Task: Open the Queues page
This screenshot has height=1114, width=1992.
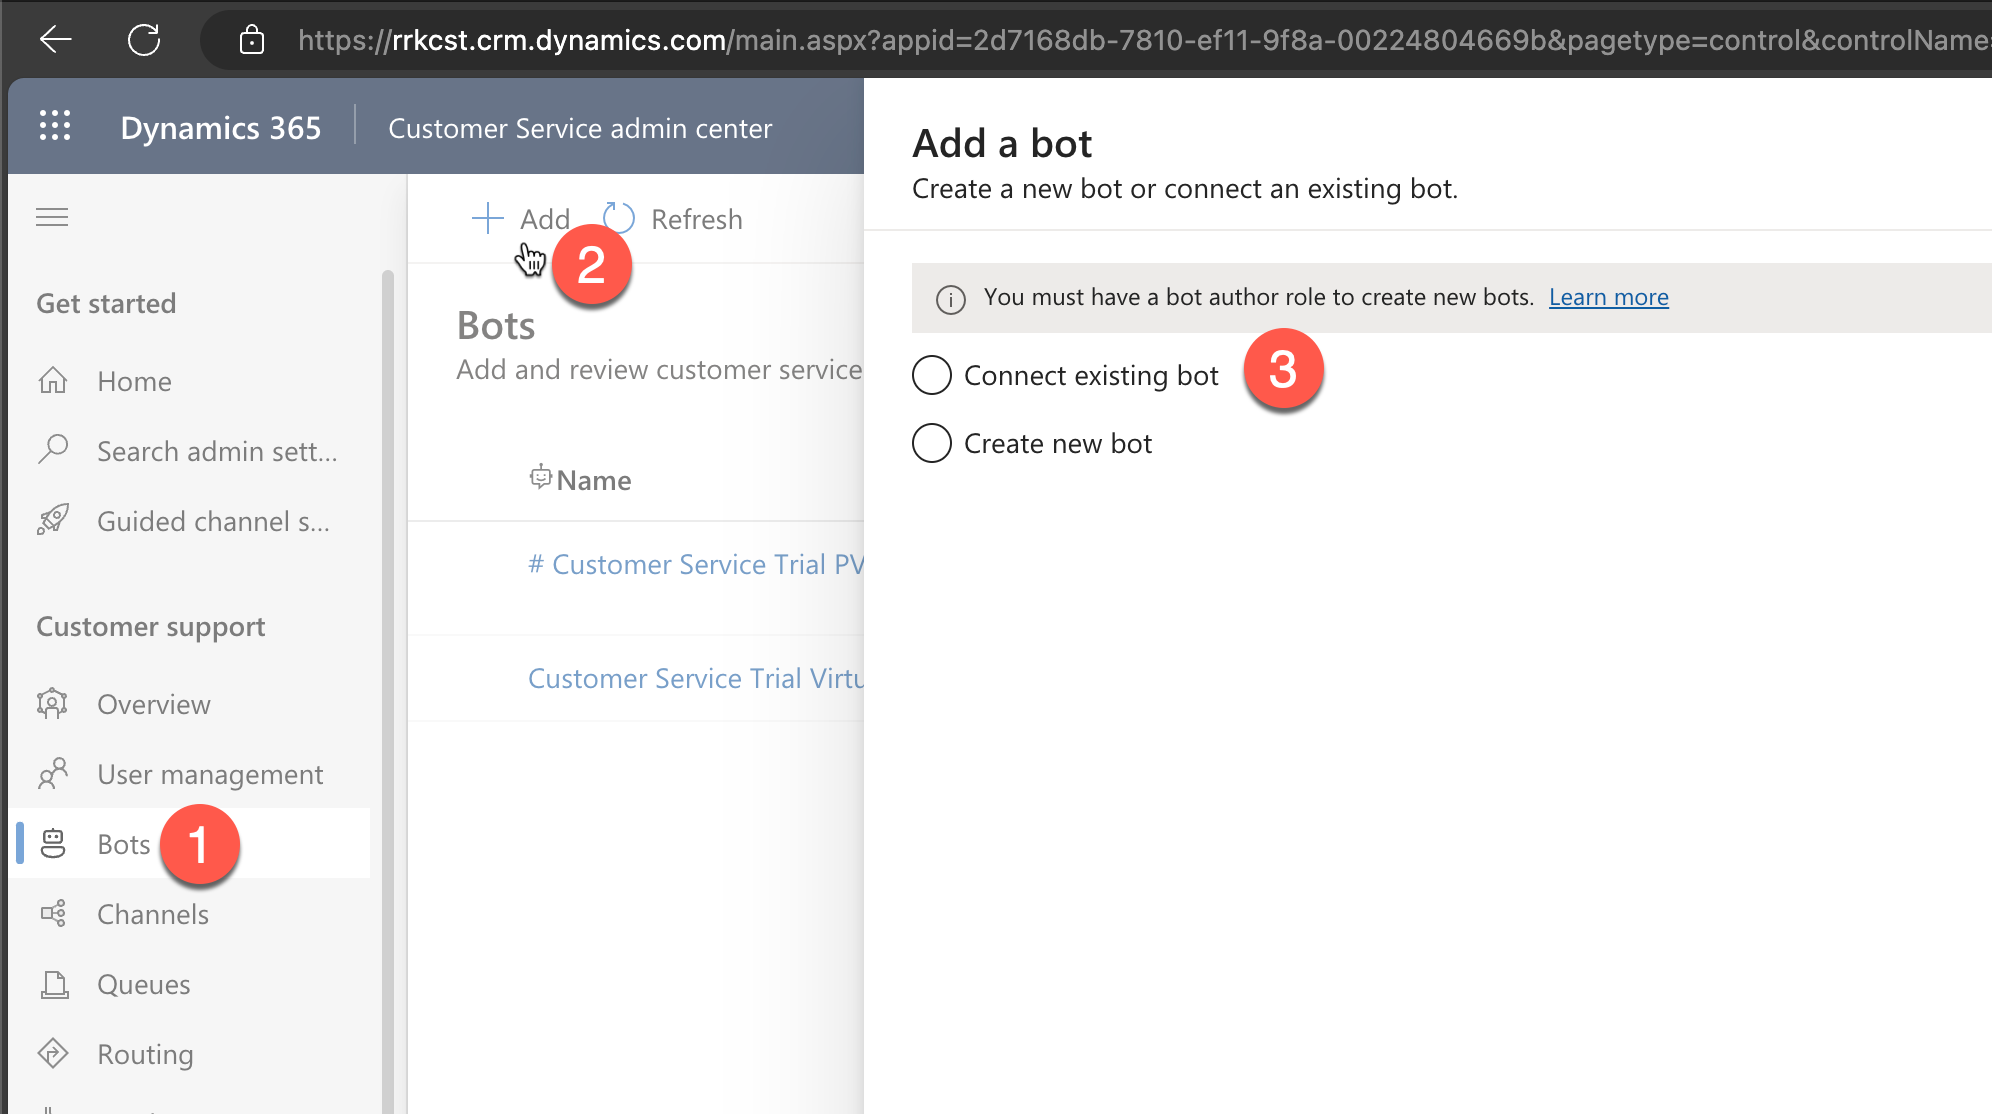Action: [143, 984]
